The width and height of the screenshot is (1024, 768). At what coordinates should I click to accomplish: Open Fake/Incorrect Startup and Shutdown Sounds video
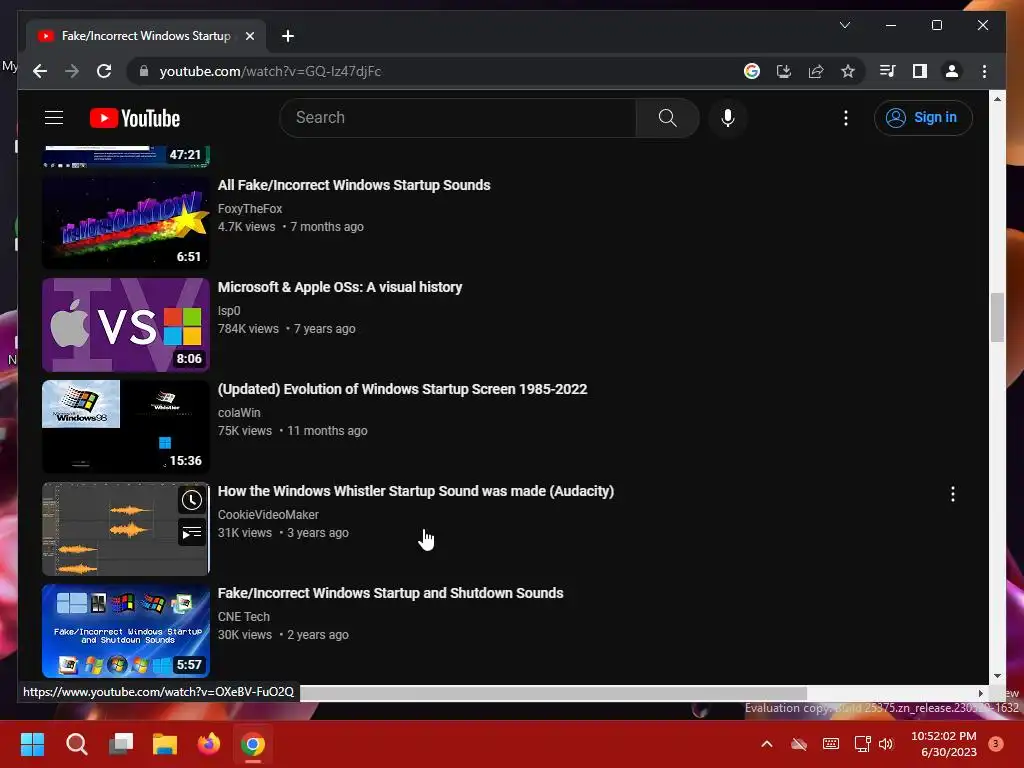pyautogui.click(x=391, y=592)
